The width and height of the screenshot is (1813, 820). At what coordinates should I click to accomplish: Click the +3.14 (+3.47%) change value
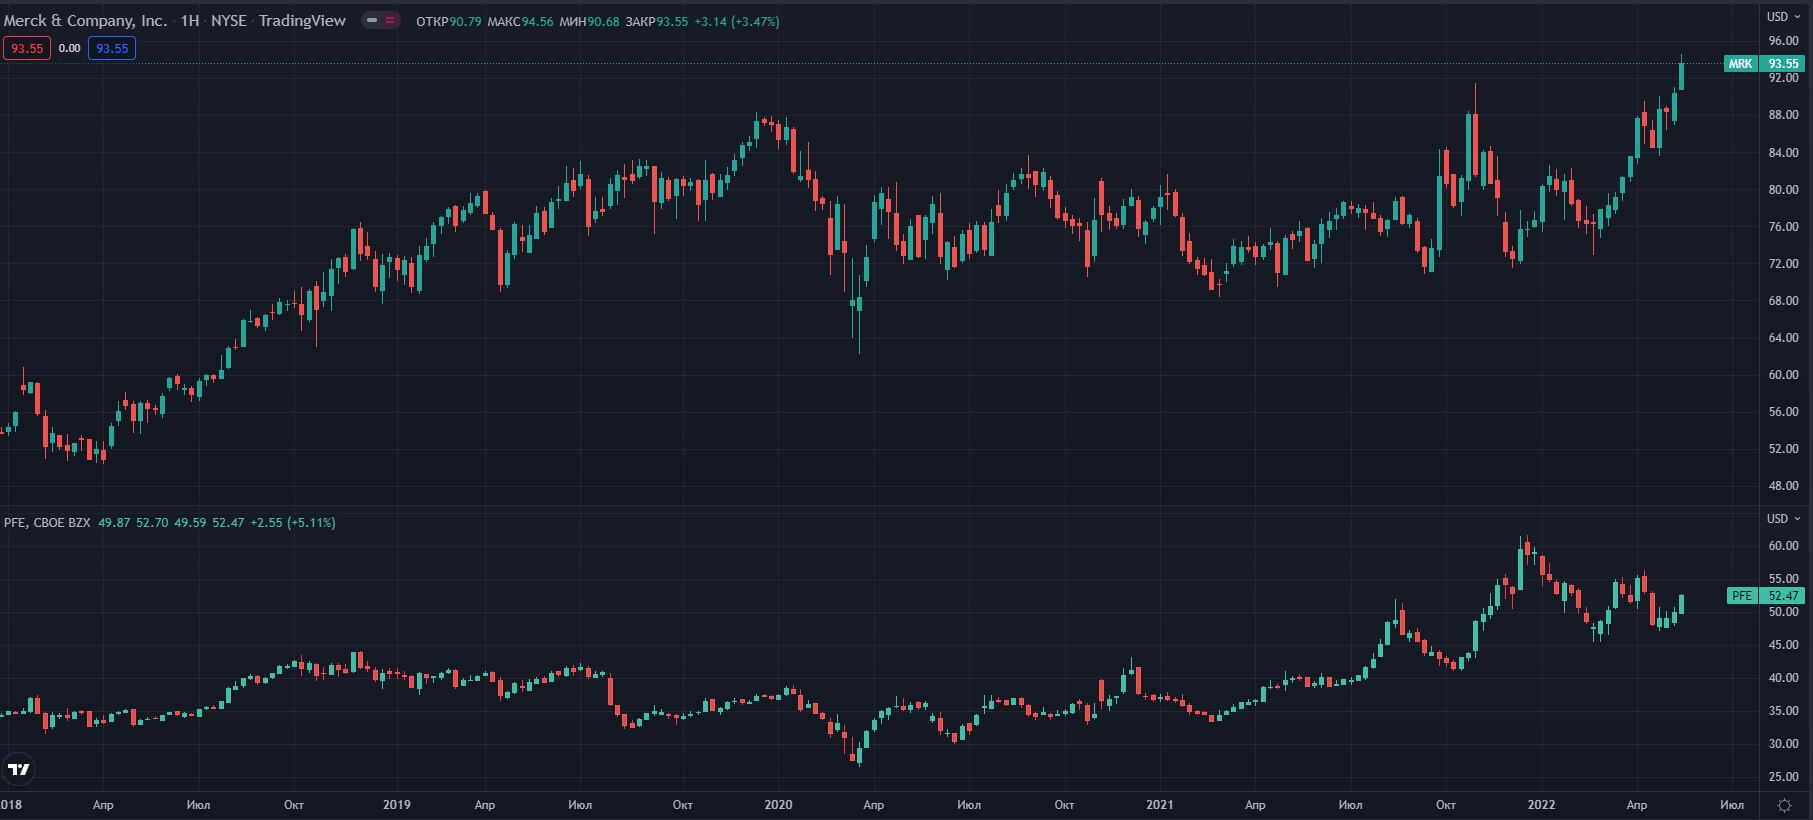(737, 21)
